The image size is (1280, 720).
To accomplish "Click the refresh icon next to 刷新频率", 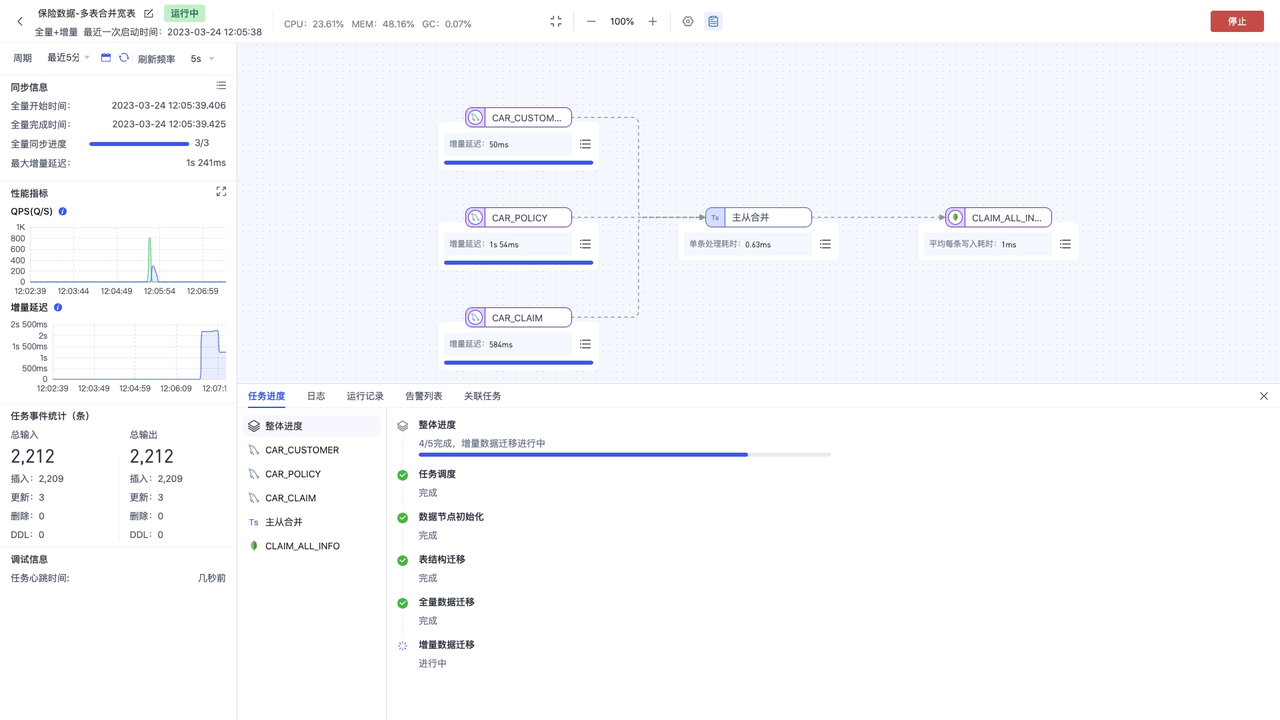I will click(x=124, y=58).
